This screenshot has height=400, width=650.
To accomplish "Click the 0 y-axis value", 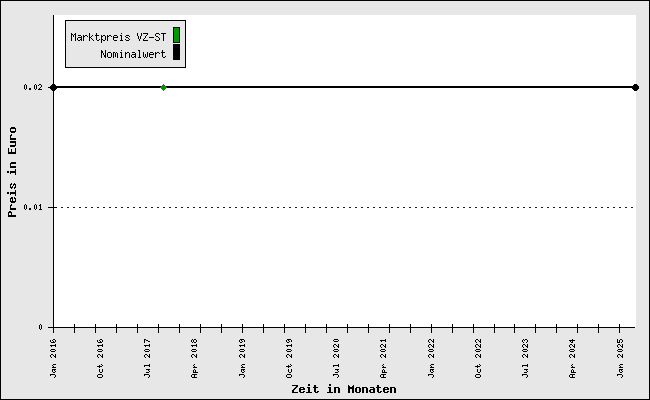I will [40, 327].
